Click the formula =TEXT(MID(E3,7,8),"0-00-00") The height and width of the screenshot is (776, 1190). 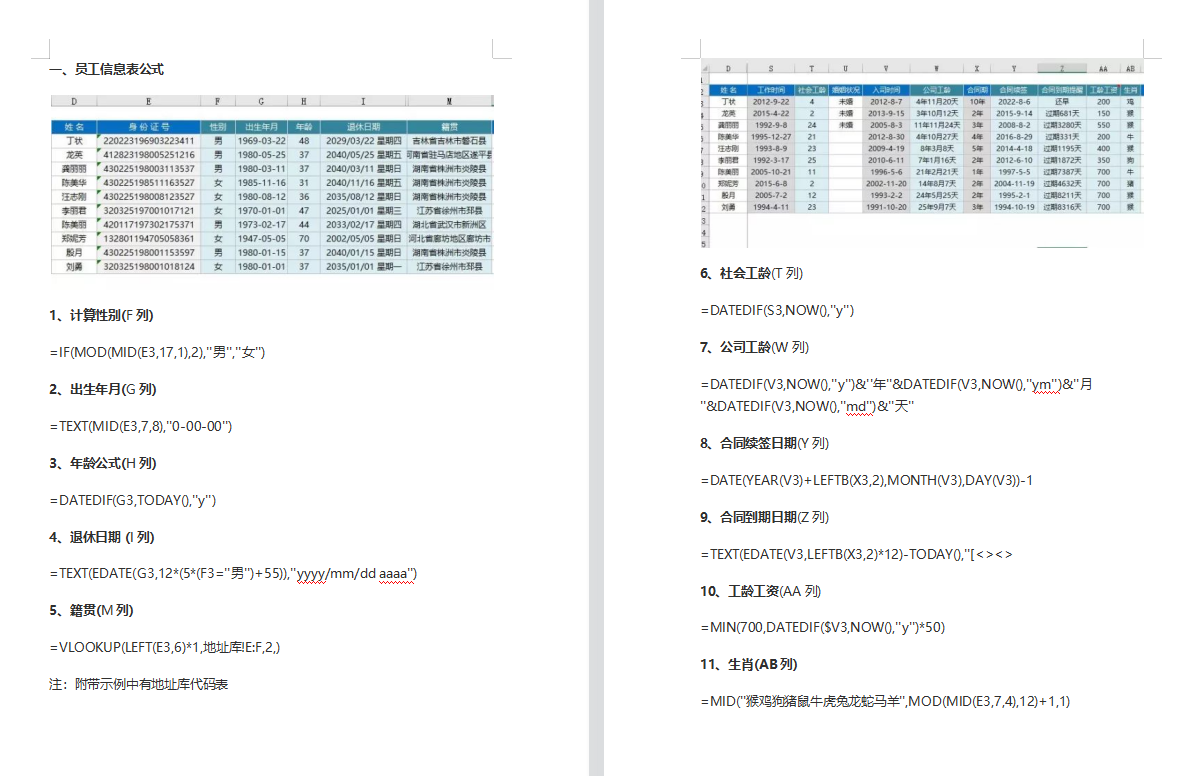(x=141, y=426)
